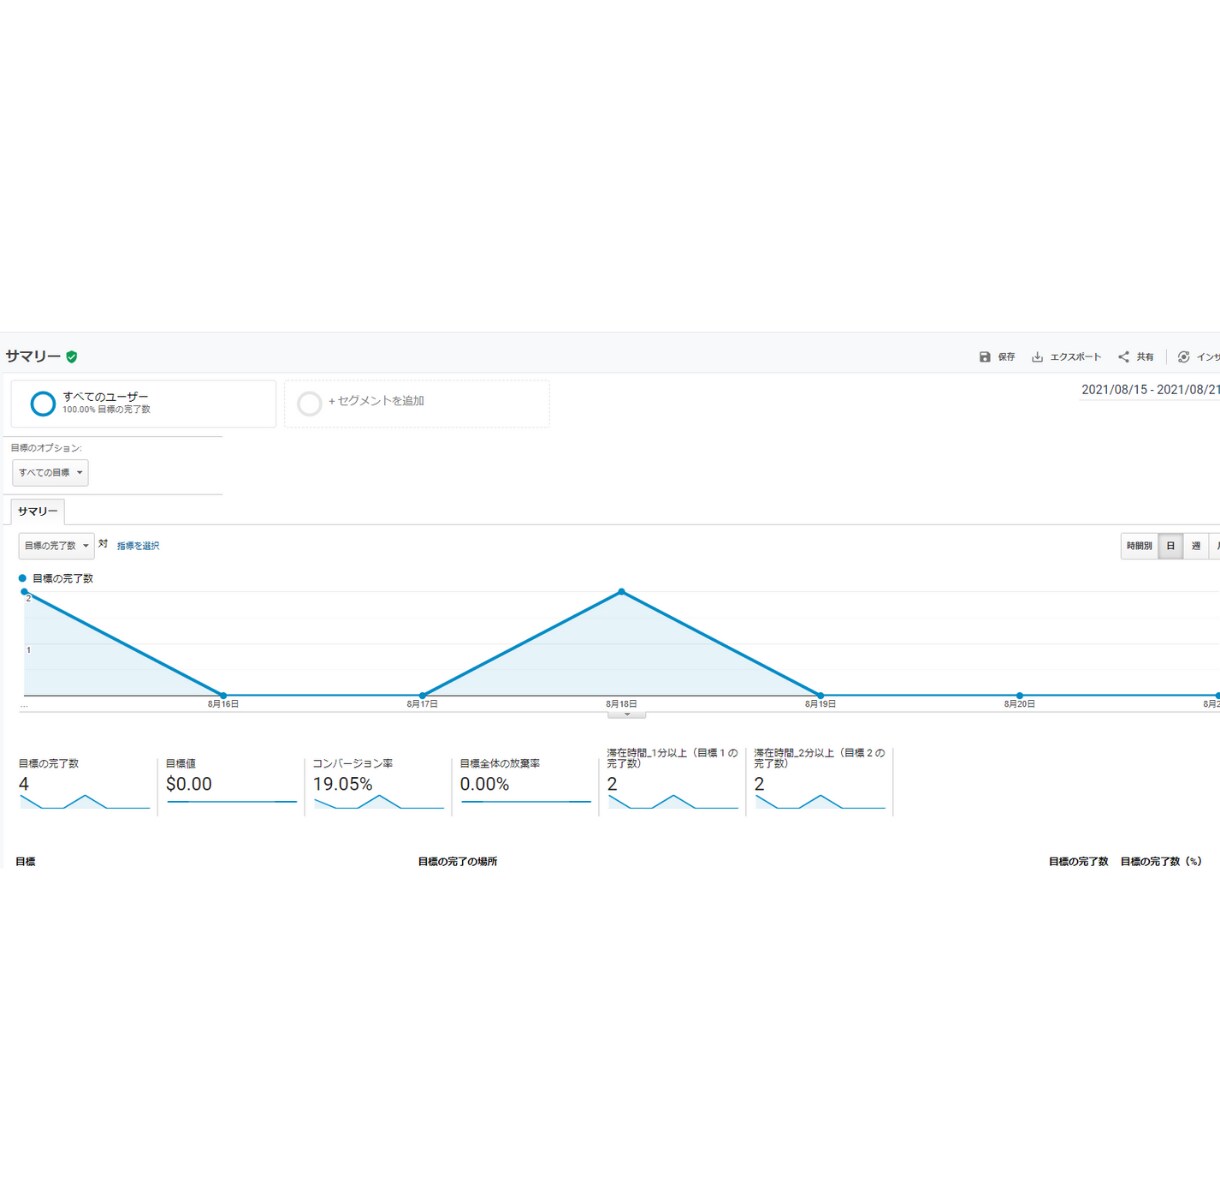Viewport: 1220px width, 1200px height.
Task: Select the 週 chart interval
Action: [1196, 546]
